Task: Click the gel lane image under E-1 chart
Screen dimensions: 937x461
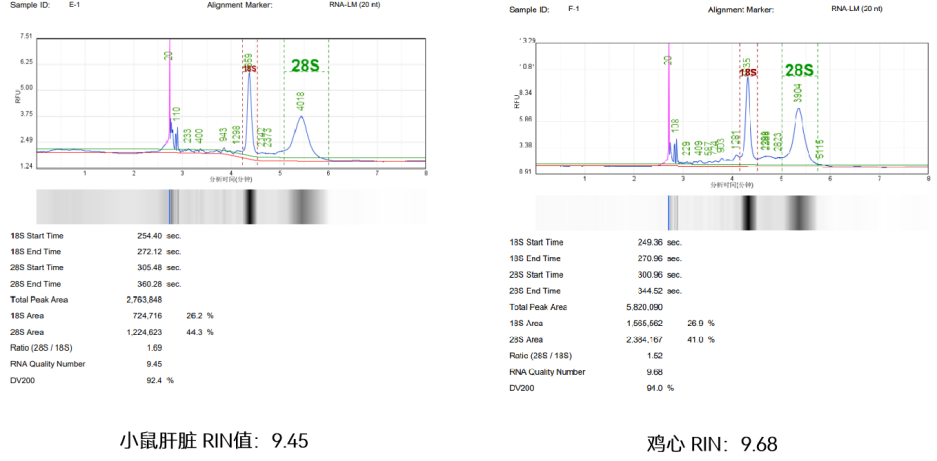Action: 230,207
